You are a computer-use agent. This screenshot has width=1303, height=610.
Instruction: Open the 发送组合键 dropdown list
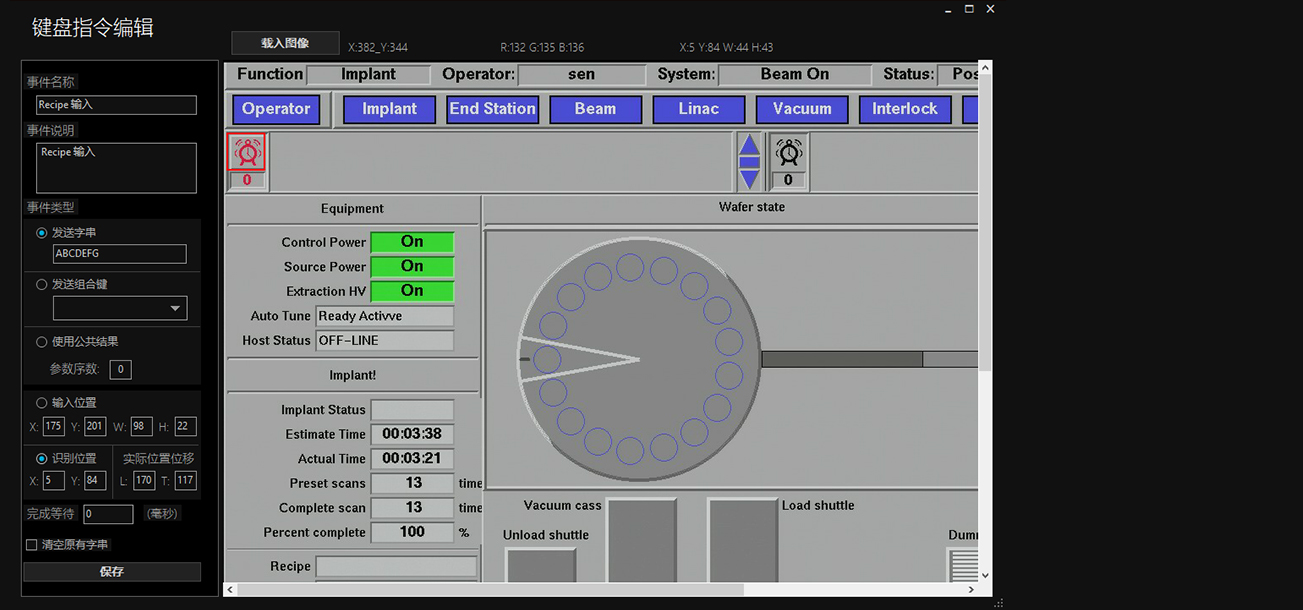176,309
